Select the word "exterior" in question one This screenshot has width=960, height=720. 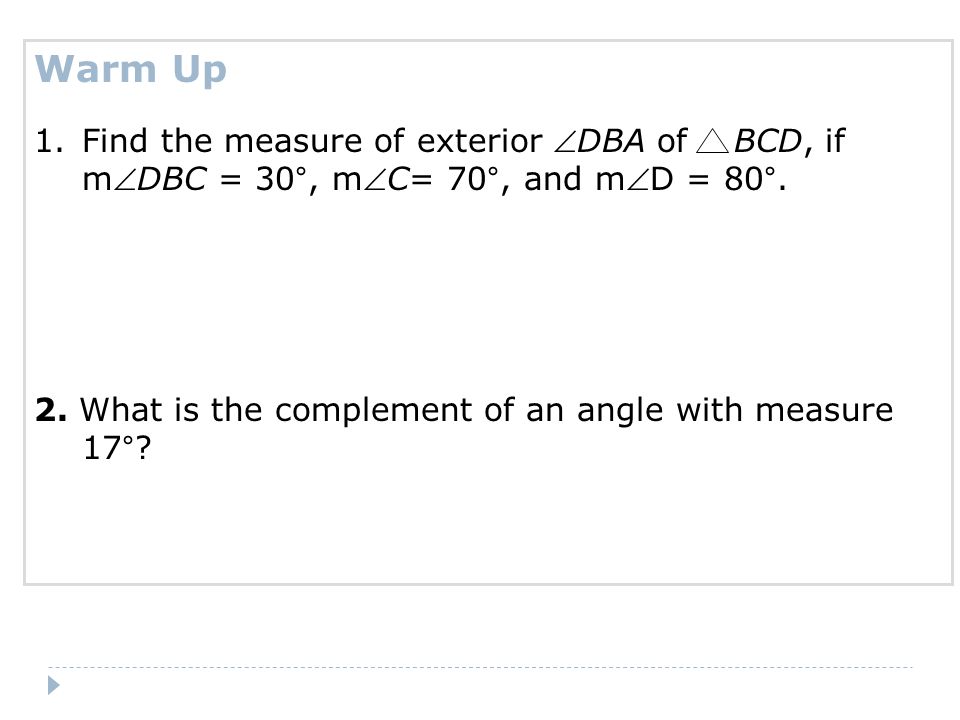click(480, 141)
